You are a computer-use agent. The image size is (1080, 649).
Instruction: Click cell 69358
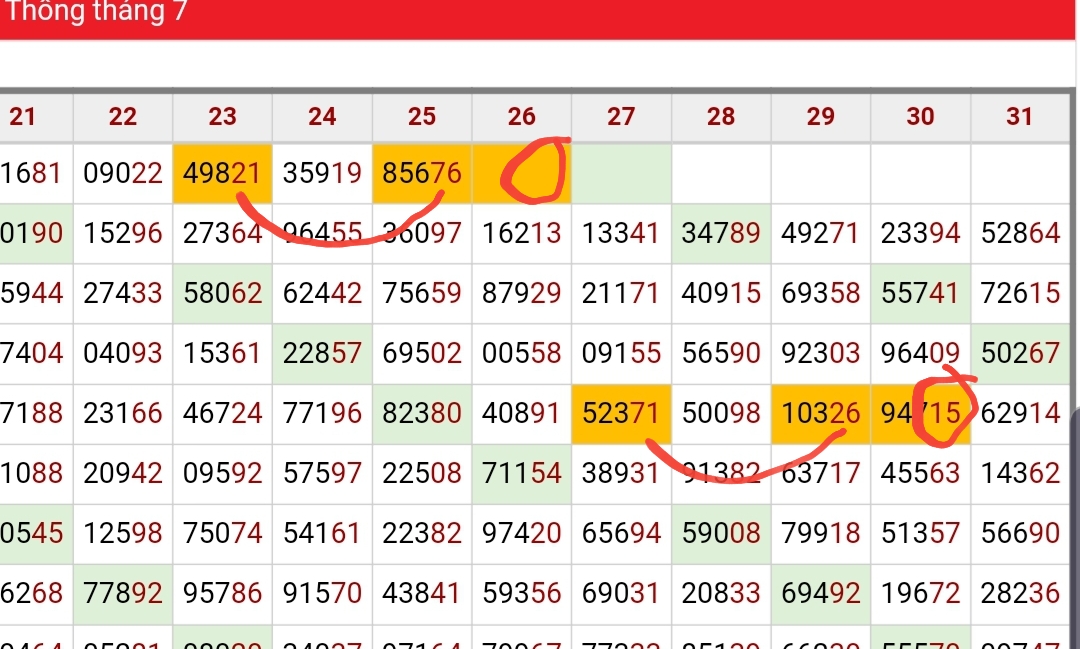coord(821,293)
